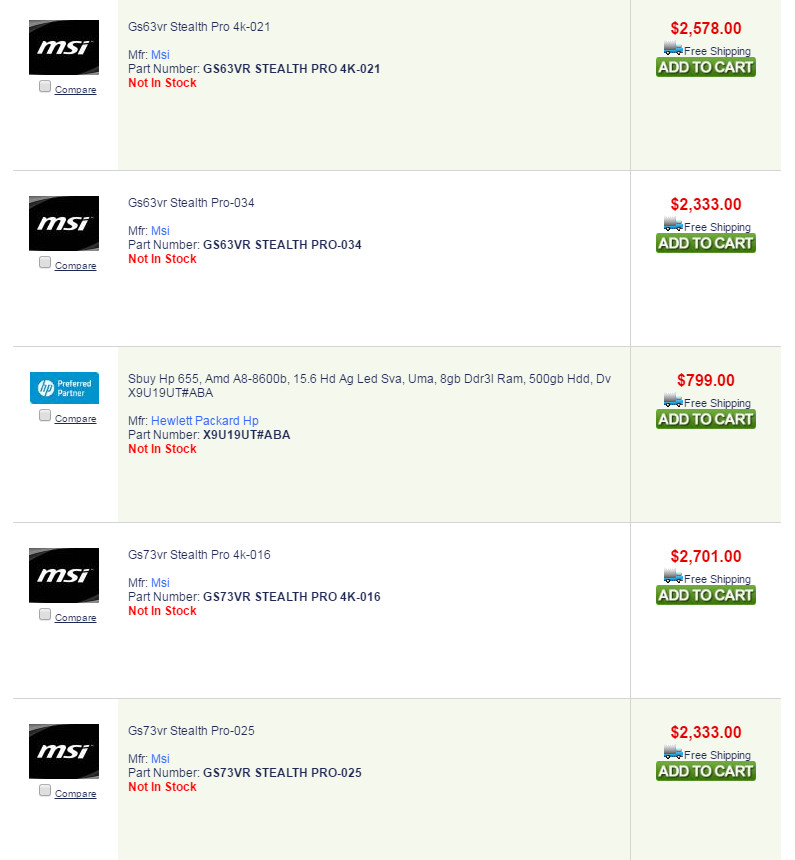Open the Sbuy Hp 655 product title

click(369, 379)
